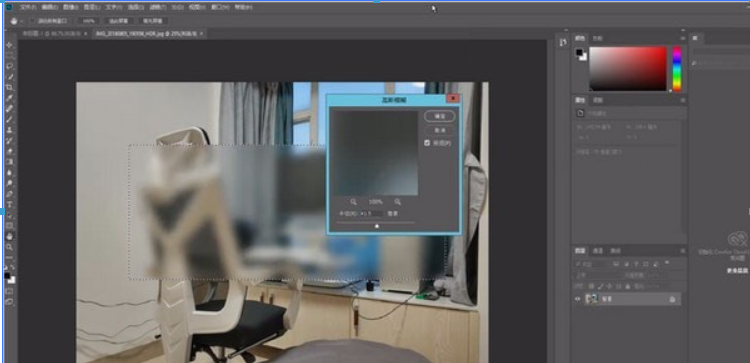
Task: Switch to the 通道 (Channels) tab
Action: tap(598, 251)
